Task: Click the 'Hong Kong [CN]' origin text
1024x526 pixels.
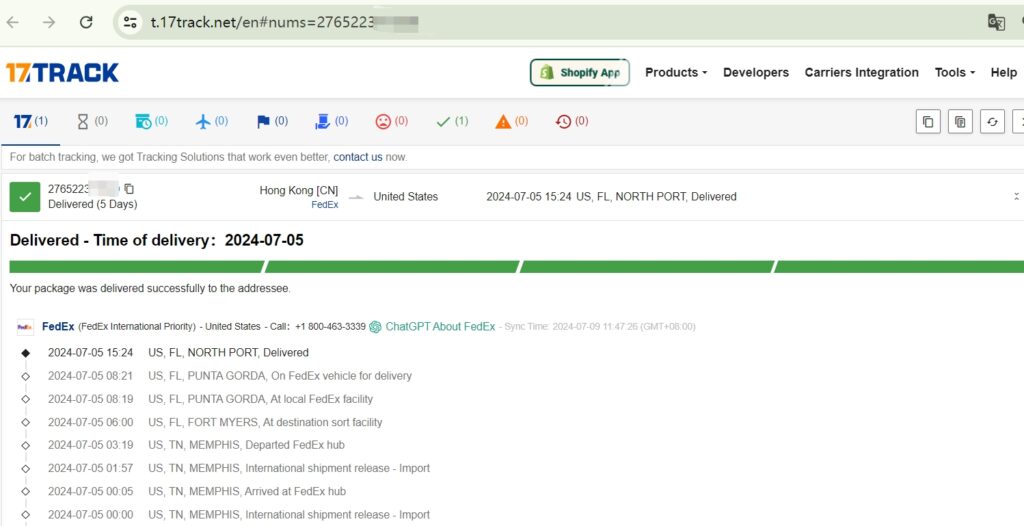Action: click(299, 191)
